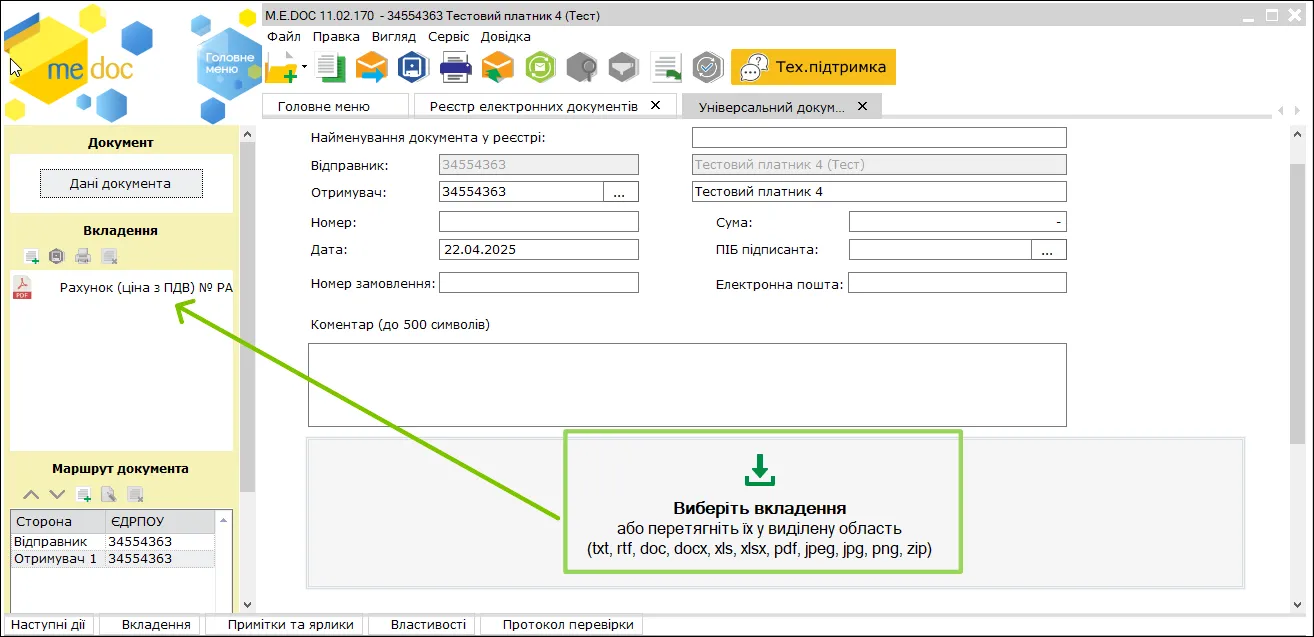
Task: Move route entry up with arrow
Action: pyautogui.click(x=31, y=494)
